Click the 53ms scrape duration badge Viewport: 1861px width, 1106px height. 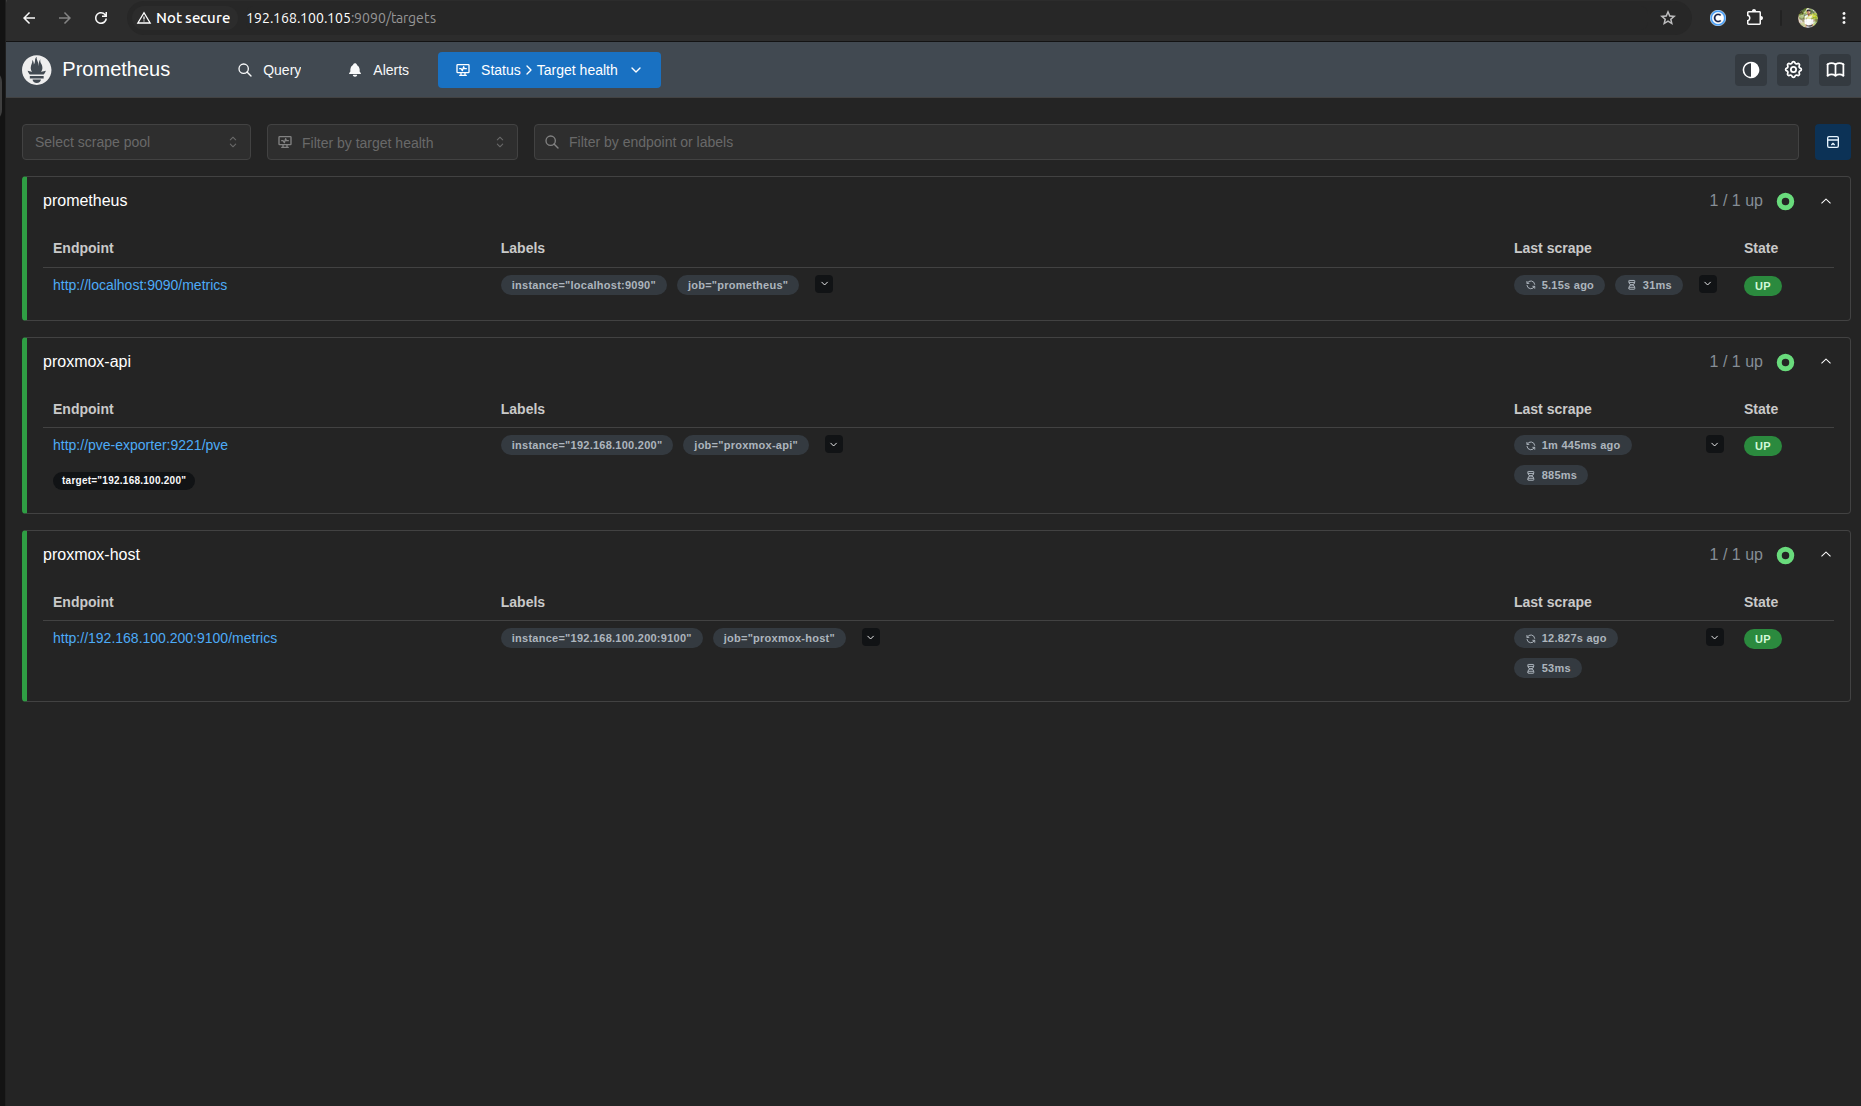pos(1548,668)
